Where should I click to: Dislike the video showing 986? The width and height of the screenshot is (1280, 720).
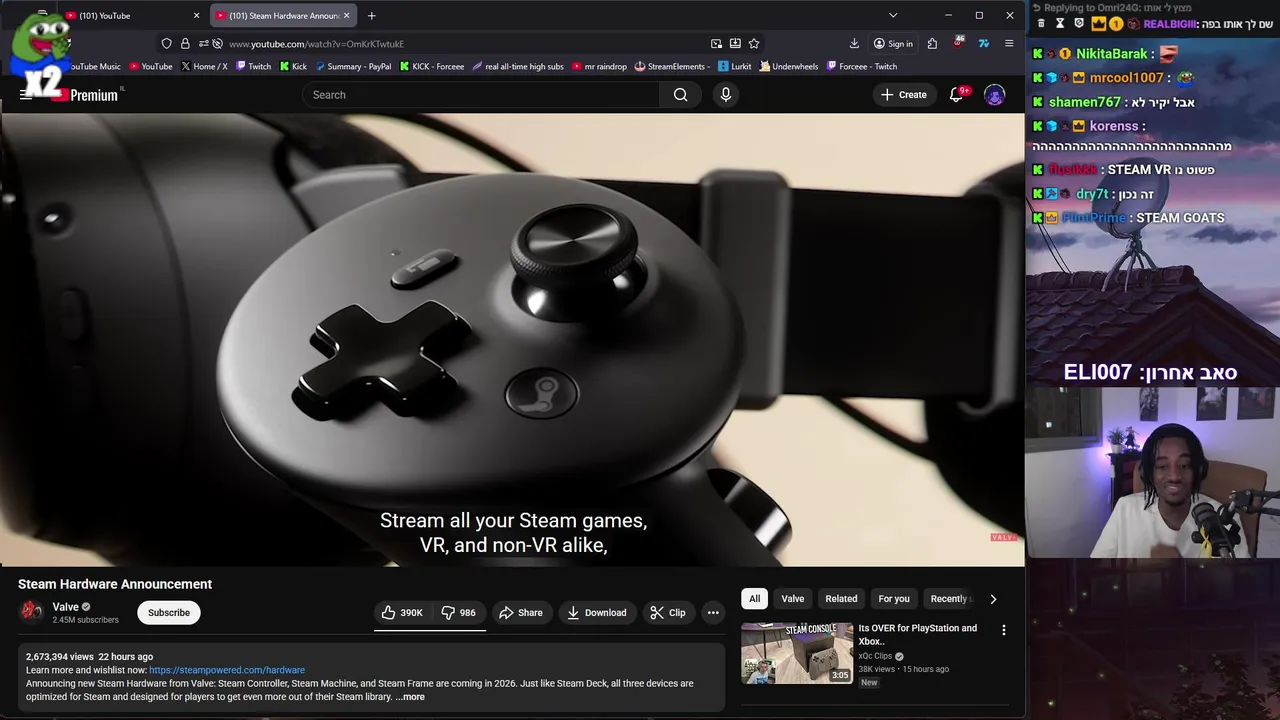click(459, 613)
